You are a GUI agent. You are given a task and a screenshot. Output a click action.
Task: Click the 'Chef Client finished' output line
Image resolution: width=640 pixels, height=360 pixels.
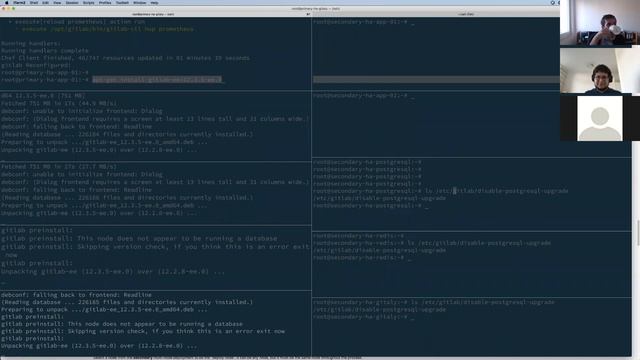(x=125, y=58)
